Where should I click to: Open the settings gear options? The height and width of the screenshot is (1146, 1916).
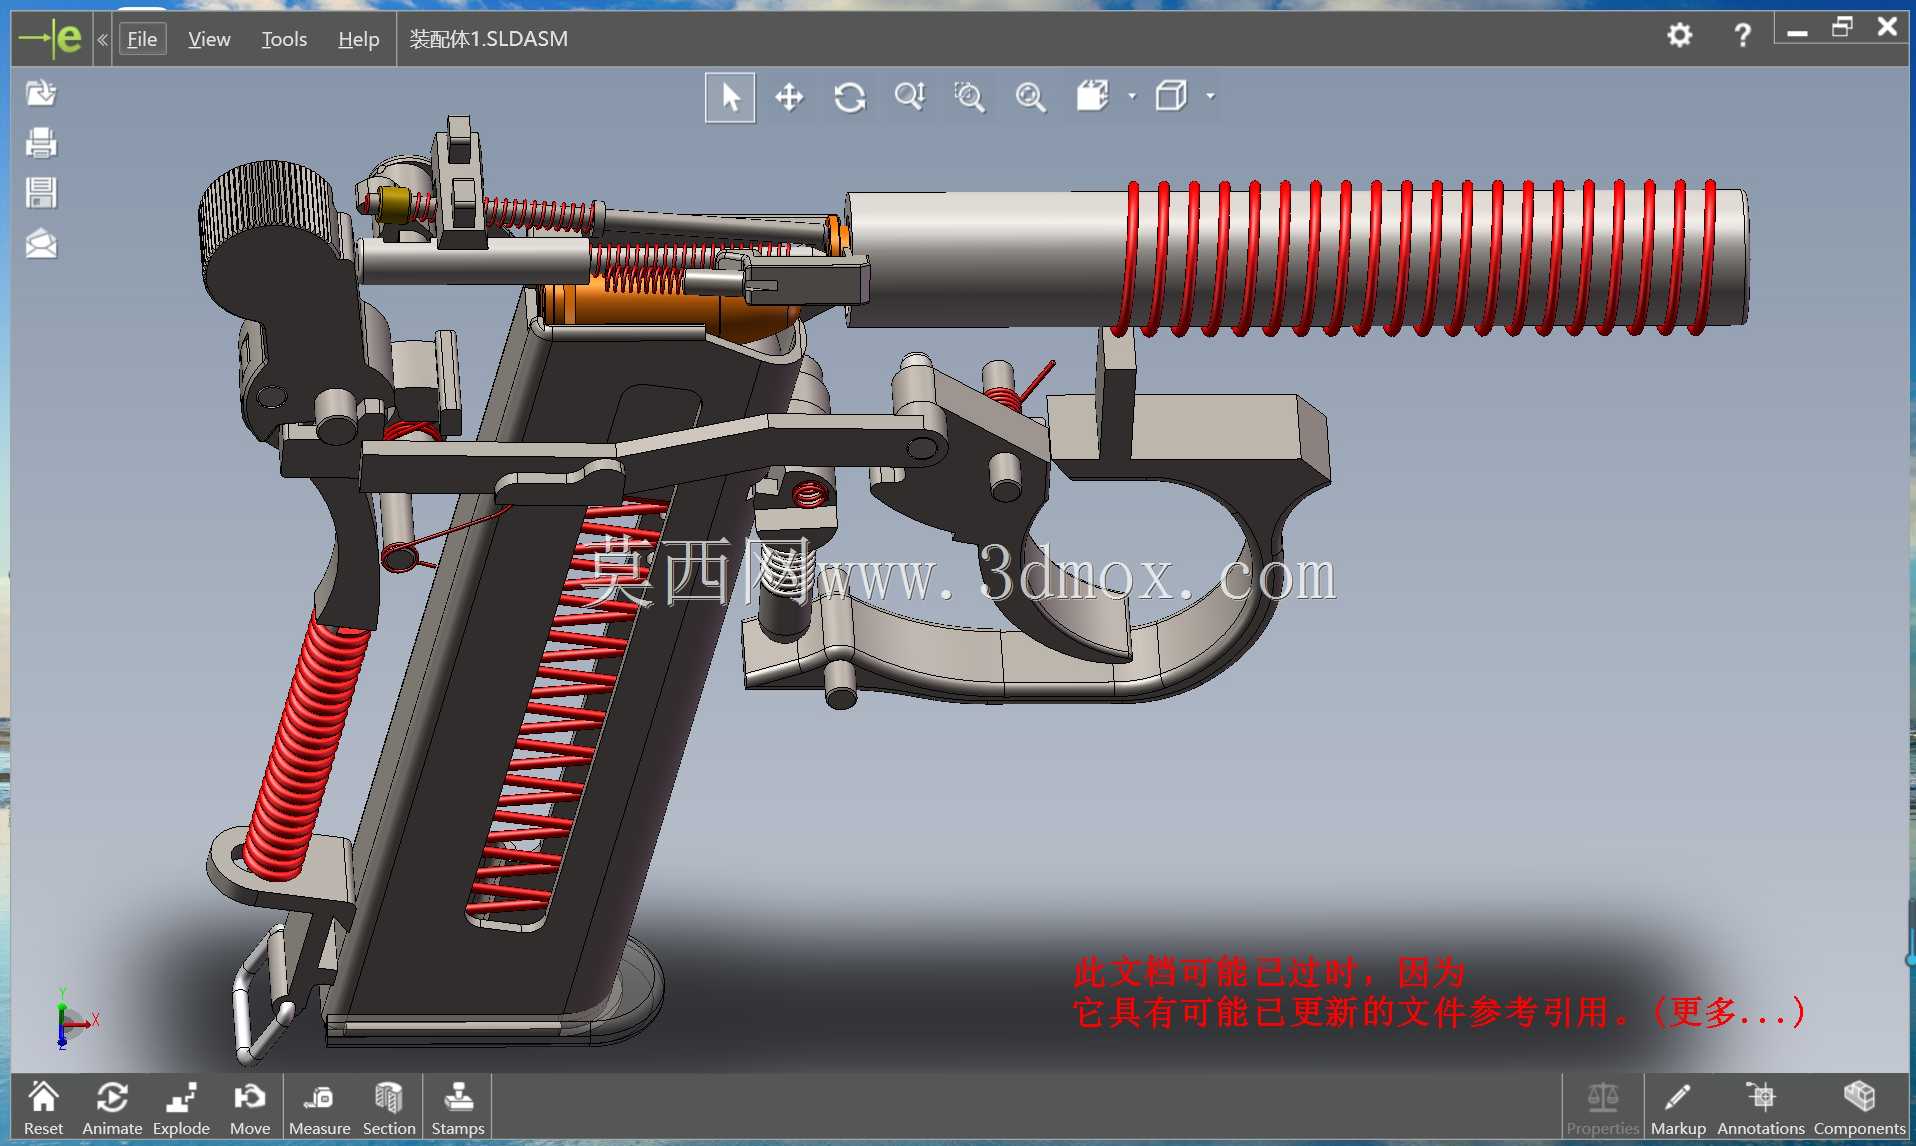click(x=1680, y=36)
